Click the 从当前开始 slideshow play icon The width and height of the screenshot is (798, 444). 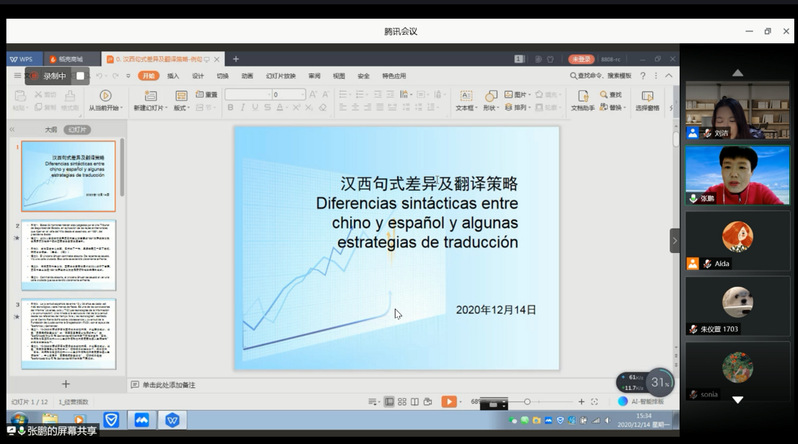(105, 95)
